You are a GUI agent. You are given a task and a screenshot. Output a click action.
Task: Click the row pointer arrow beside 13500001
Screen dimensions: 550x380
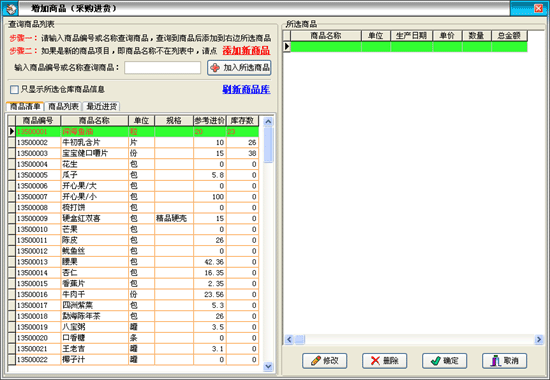click(12, 131)
